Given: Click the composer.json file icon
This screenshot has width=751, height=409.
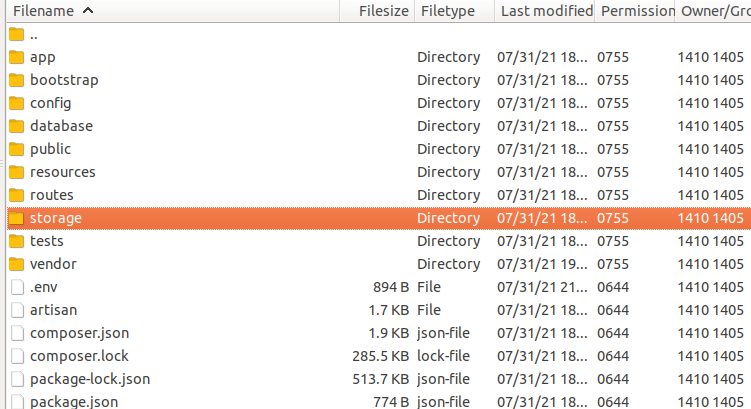Looking at the screenshot, I should pos(16,333).
